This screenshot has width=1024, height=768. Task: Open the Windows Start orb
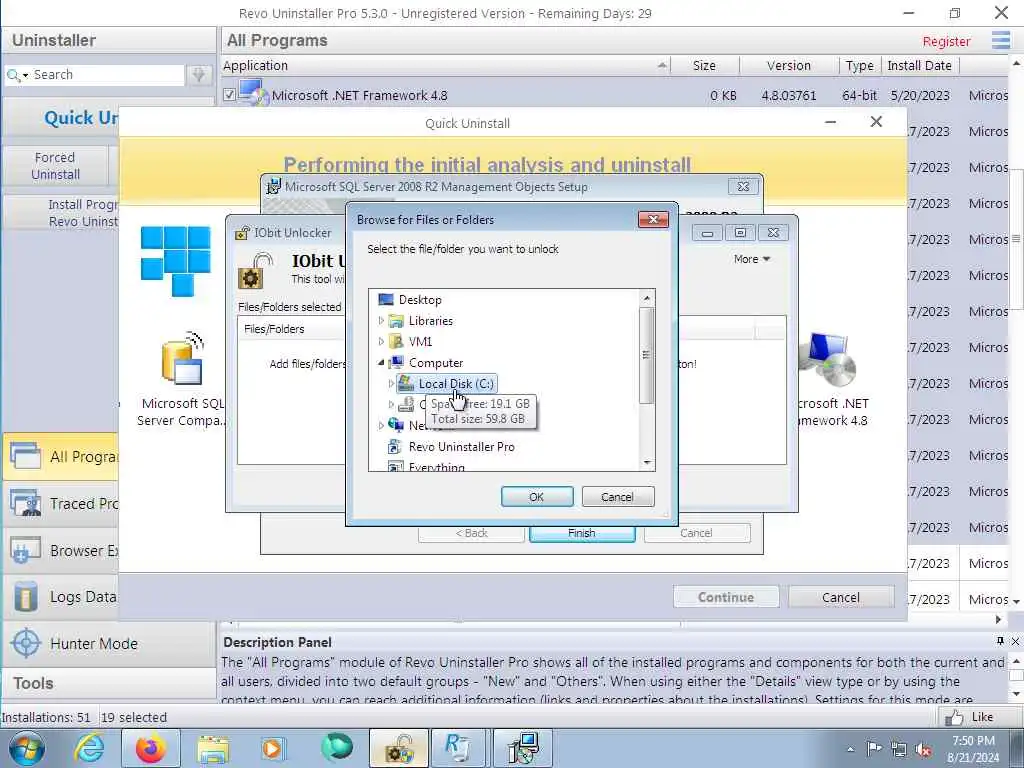point(27,748)
